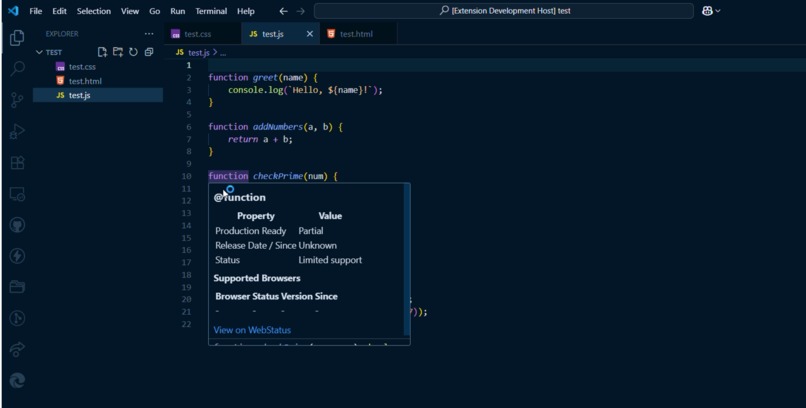Open test.css in the Explorer tree

(x=82, y=67)
